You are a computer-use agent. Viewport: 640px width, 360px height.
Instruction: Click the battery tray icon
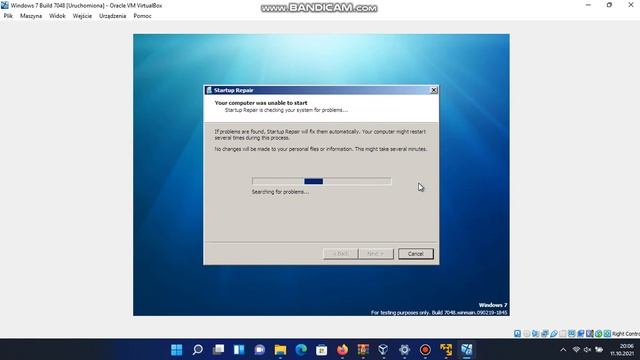(x=599, y=350)
